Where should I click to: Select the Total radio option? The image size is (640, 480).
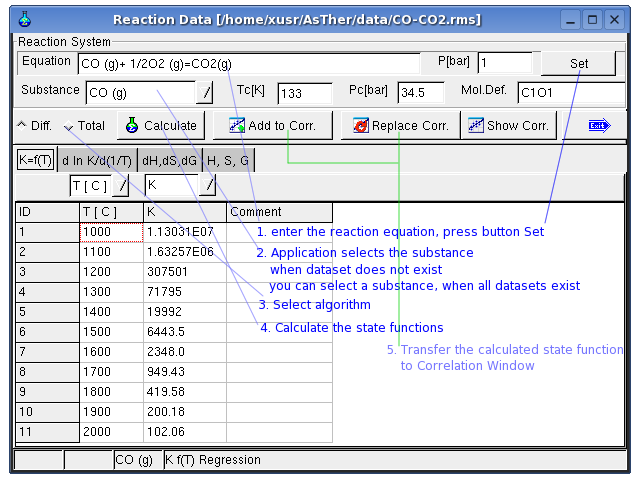84,126
